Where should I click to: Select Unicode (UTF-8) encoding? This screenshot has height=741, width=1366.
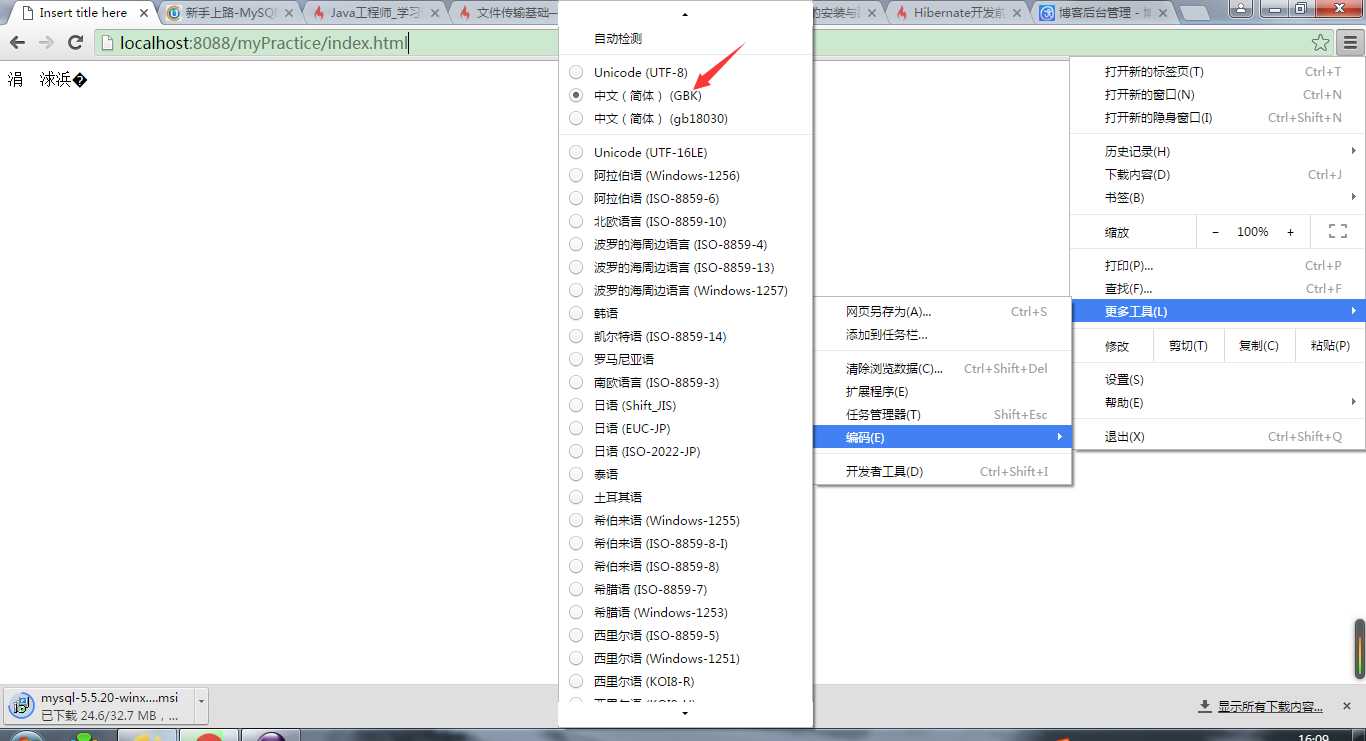pyautogui.click(x=686, y=72)
